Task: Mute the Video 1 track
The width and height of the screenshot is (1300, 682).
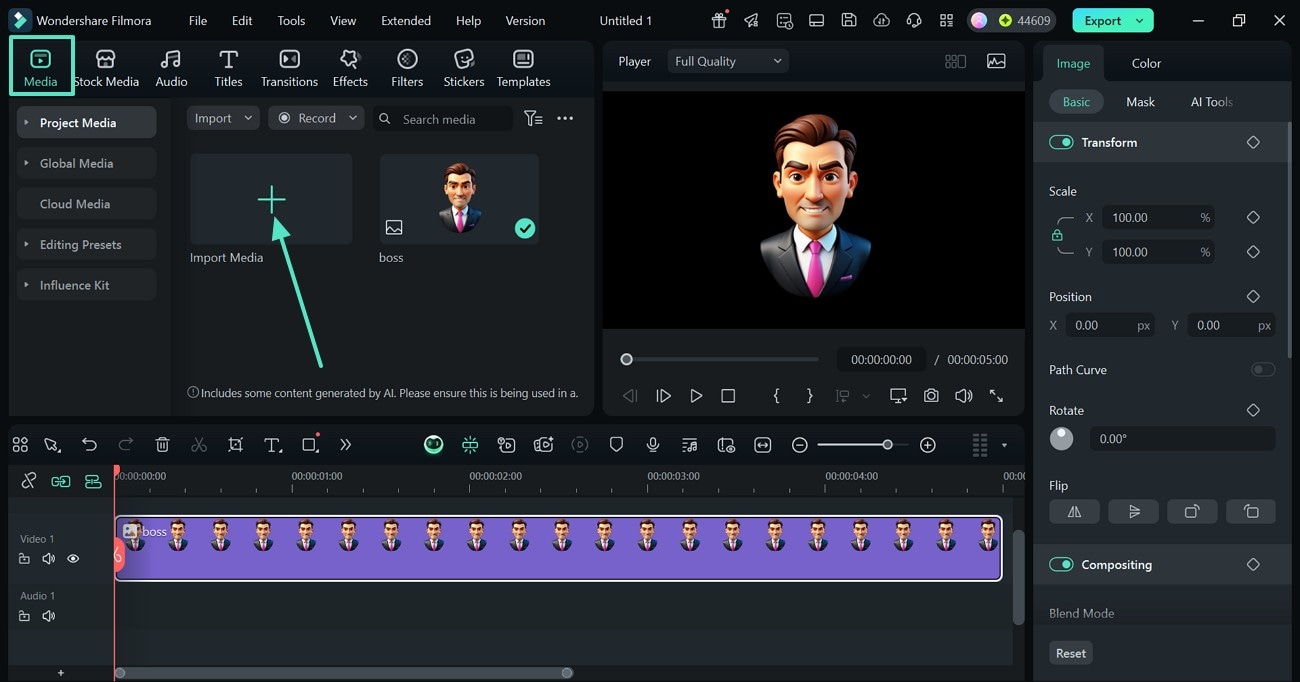Action: 48,559
